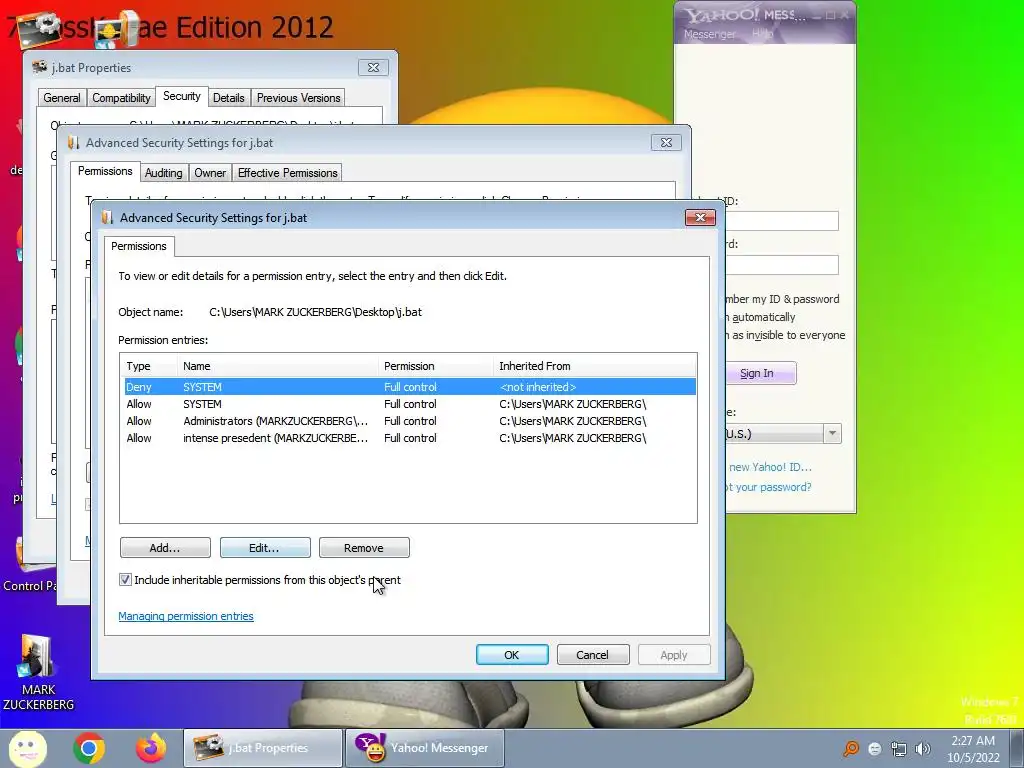Image resolution: width=1024 pixels, height=768 pixels.
Task: Click the Yahoo password input field
Action: coord(781,264)
